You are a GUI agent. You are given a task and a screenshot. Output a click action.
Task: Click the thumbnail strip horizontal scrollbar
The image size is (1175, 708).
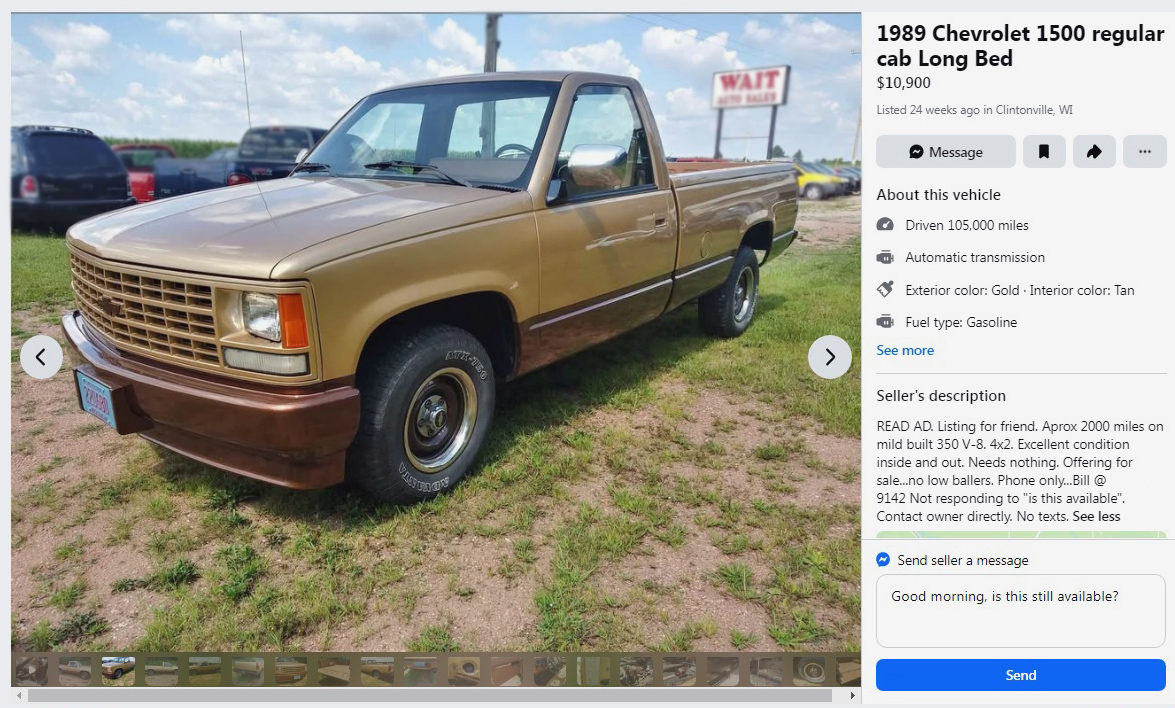pyautogui.click(x=429, y=695)
